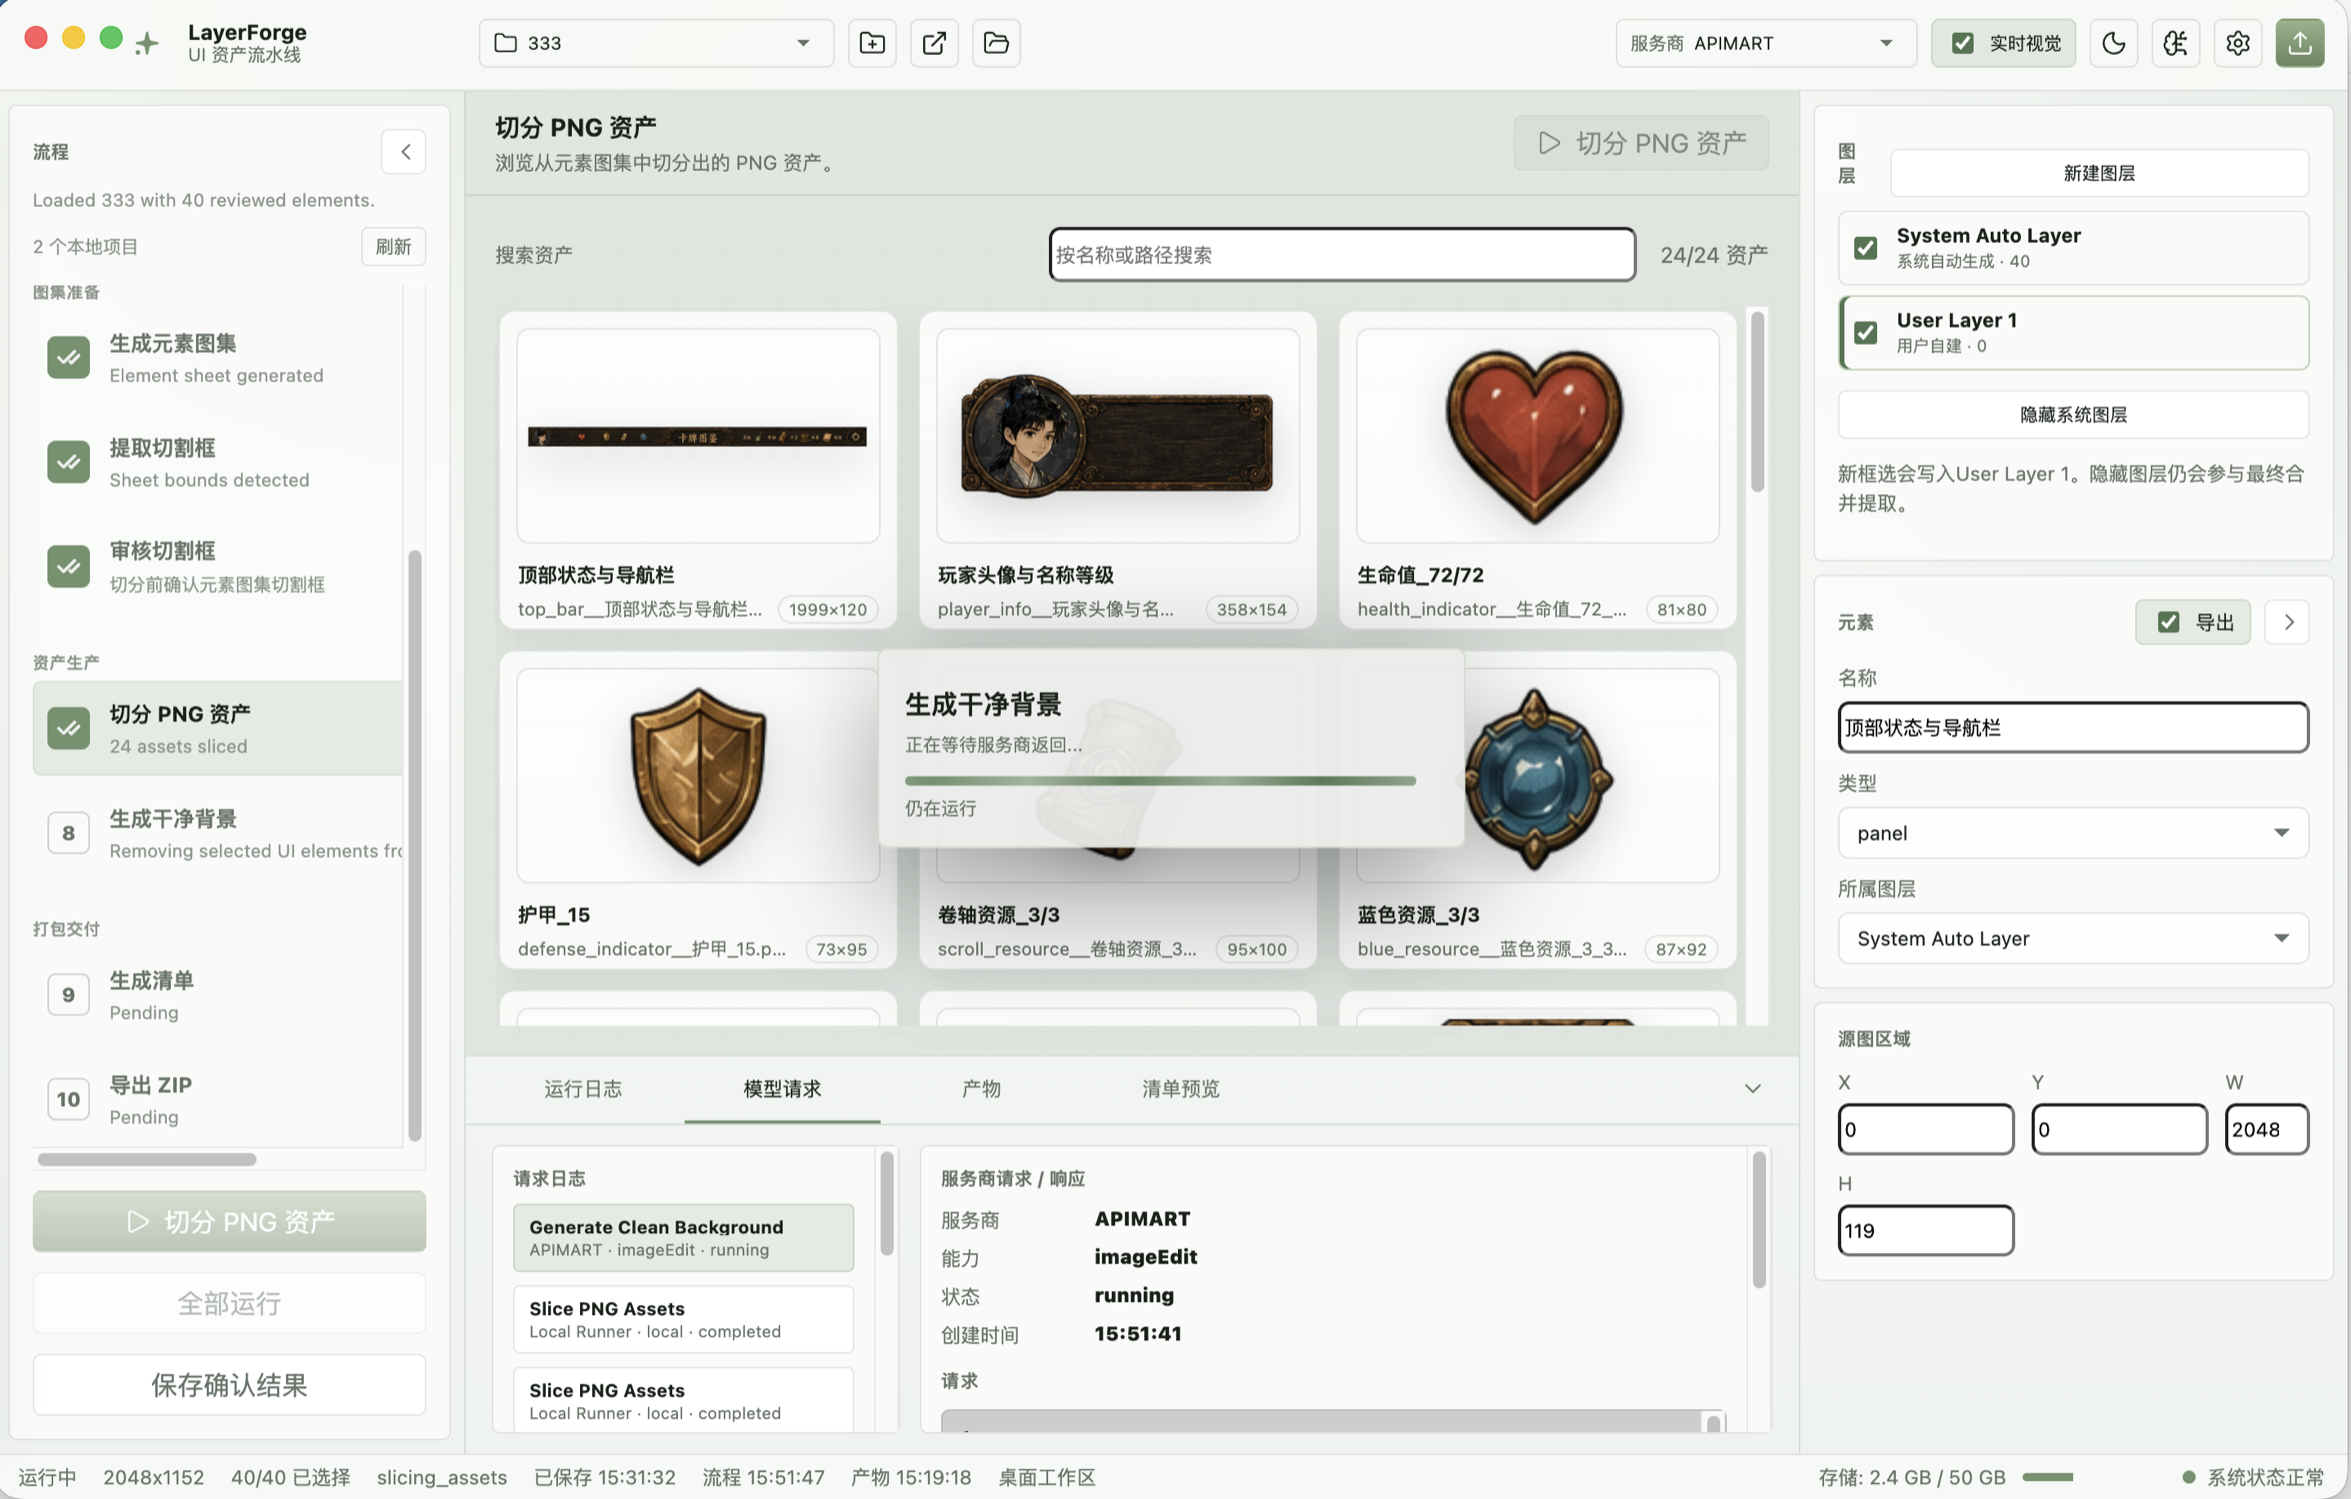The image size is (2351, 1499).
Task: Open project in external window icon
Action: [934, 43]
